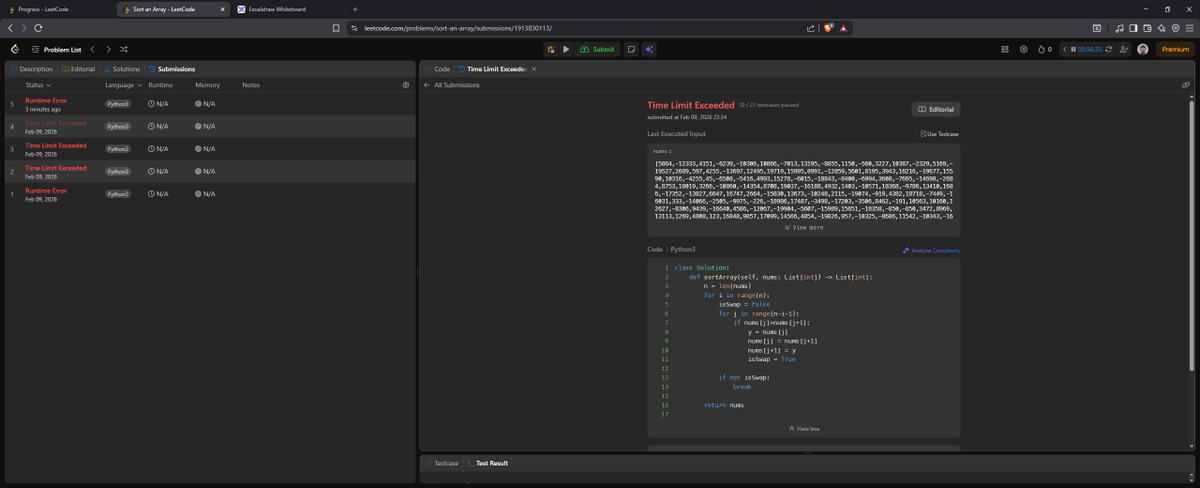Open the Problem List panel
1200x488 pixels.
click(56, 49)
